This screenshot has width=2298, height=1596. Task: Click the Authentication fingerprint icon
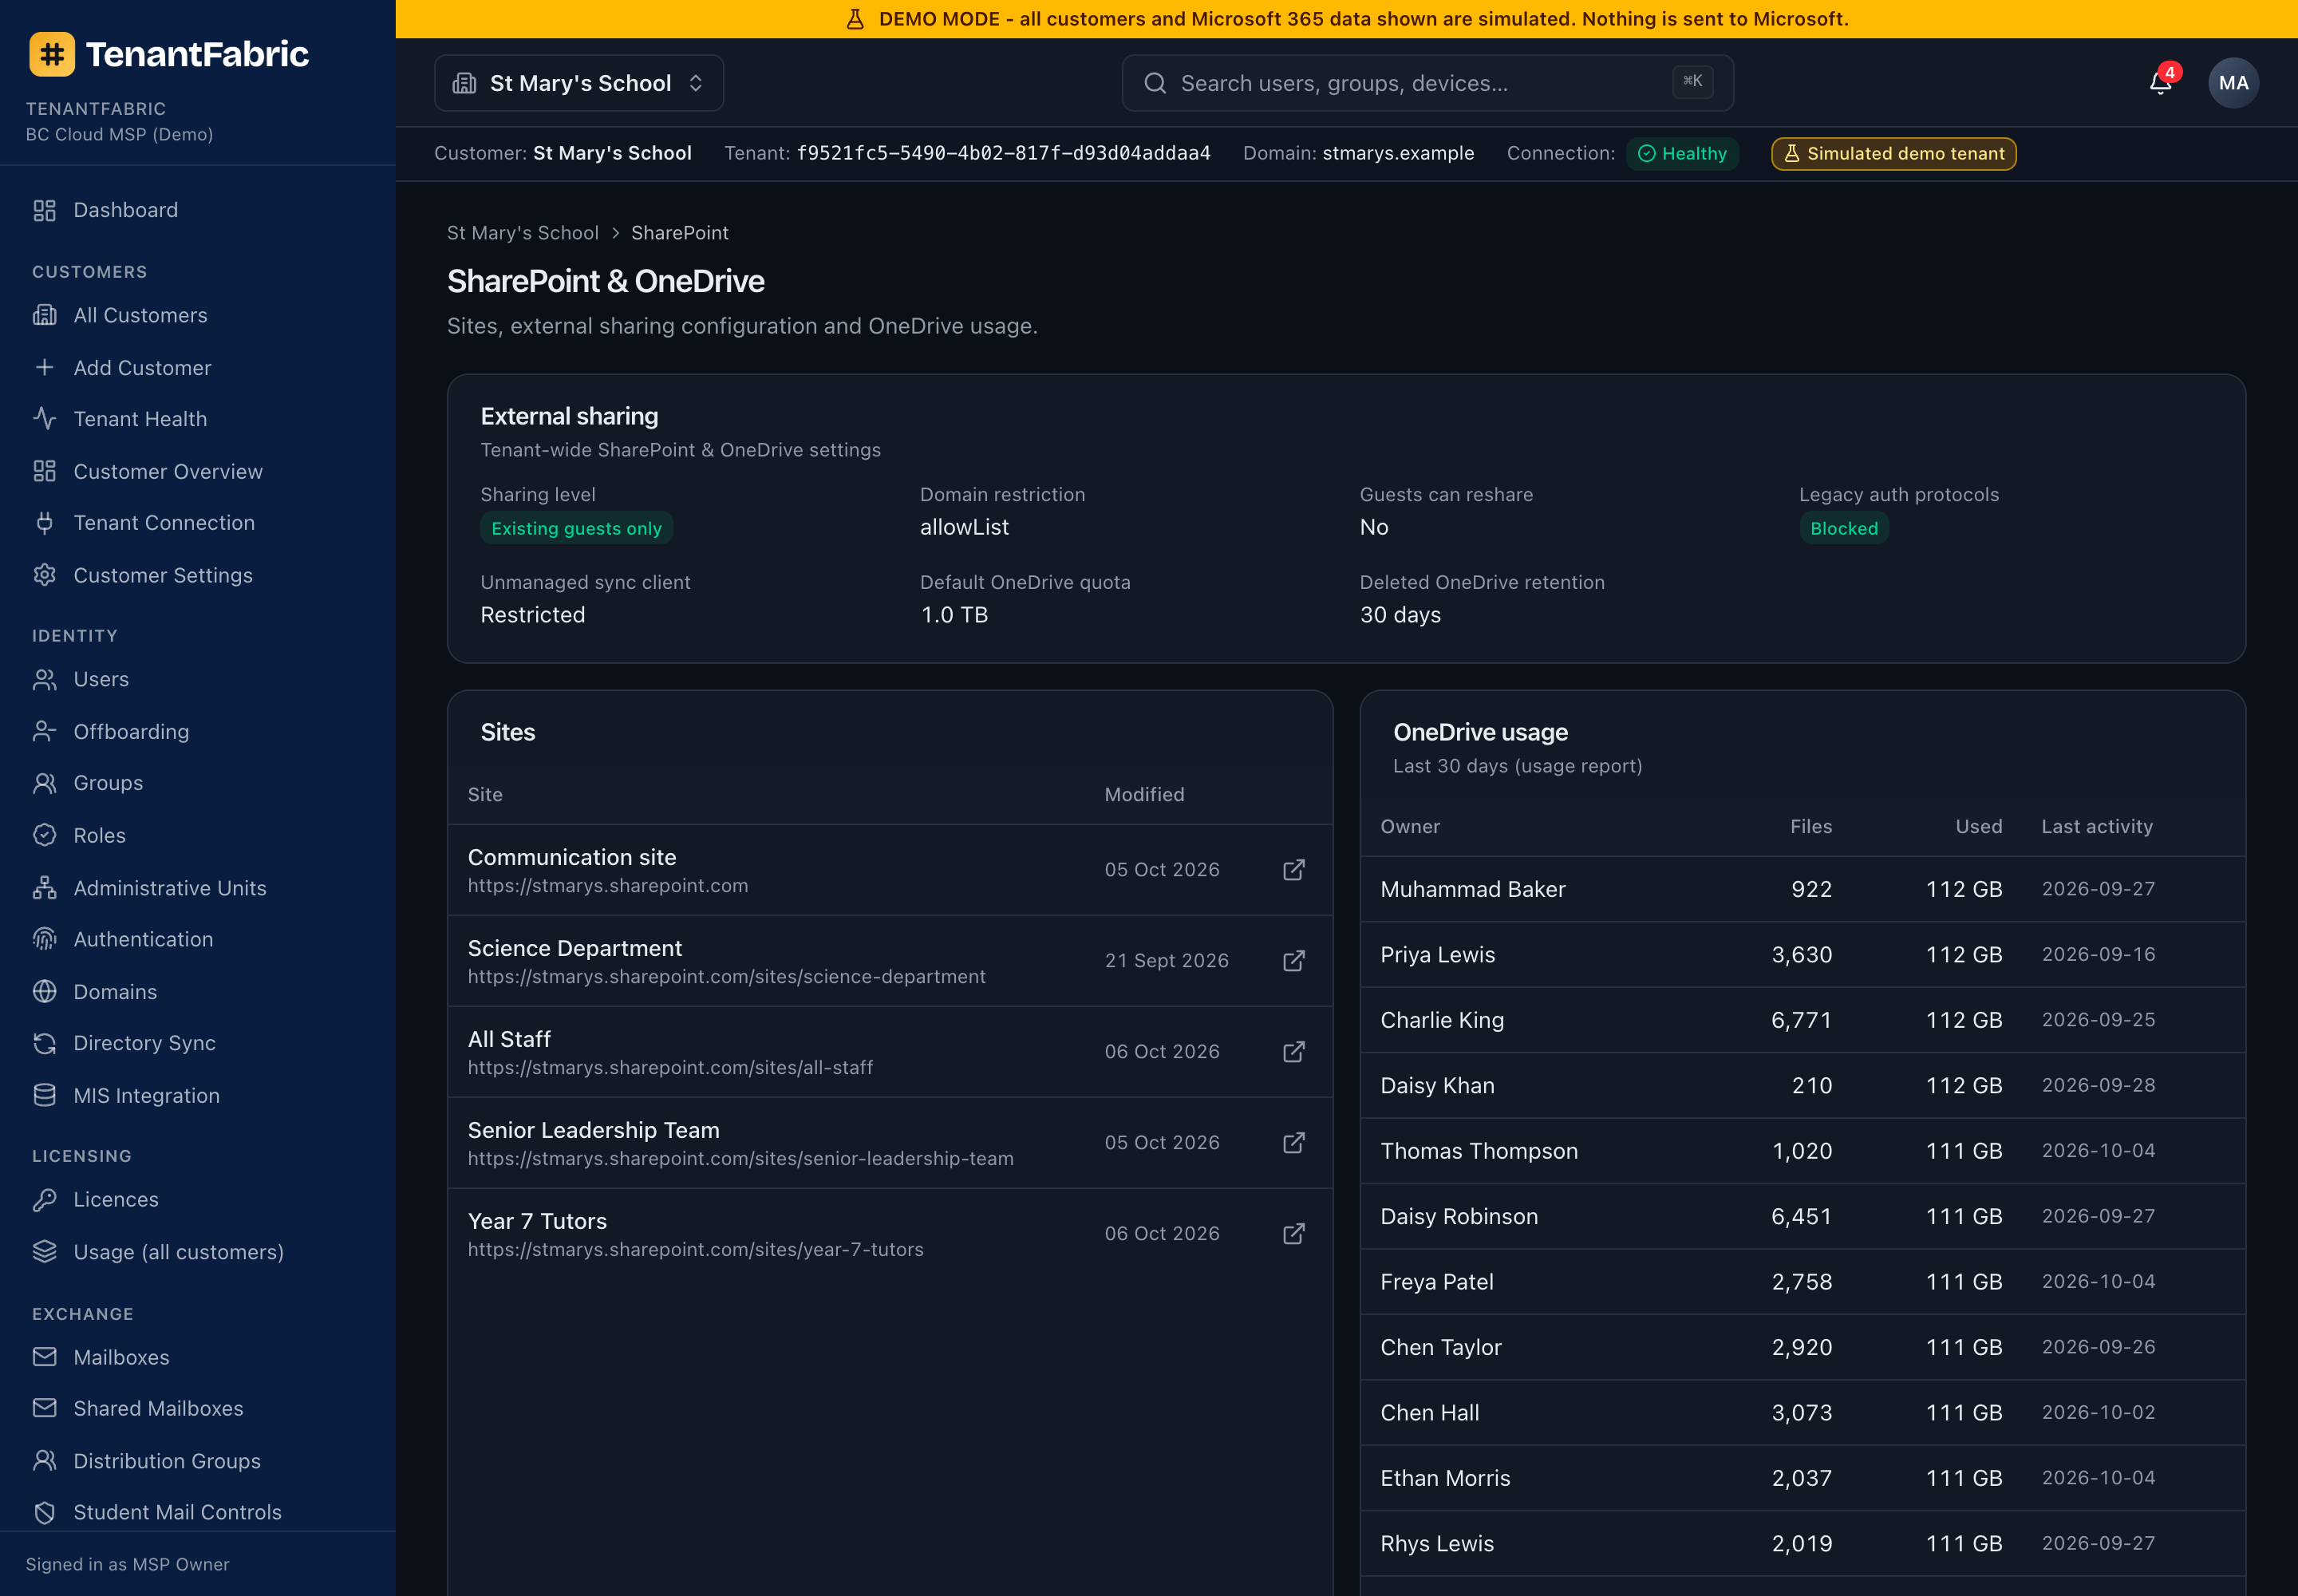pyautogui.click(x=44, y=939)
